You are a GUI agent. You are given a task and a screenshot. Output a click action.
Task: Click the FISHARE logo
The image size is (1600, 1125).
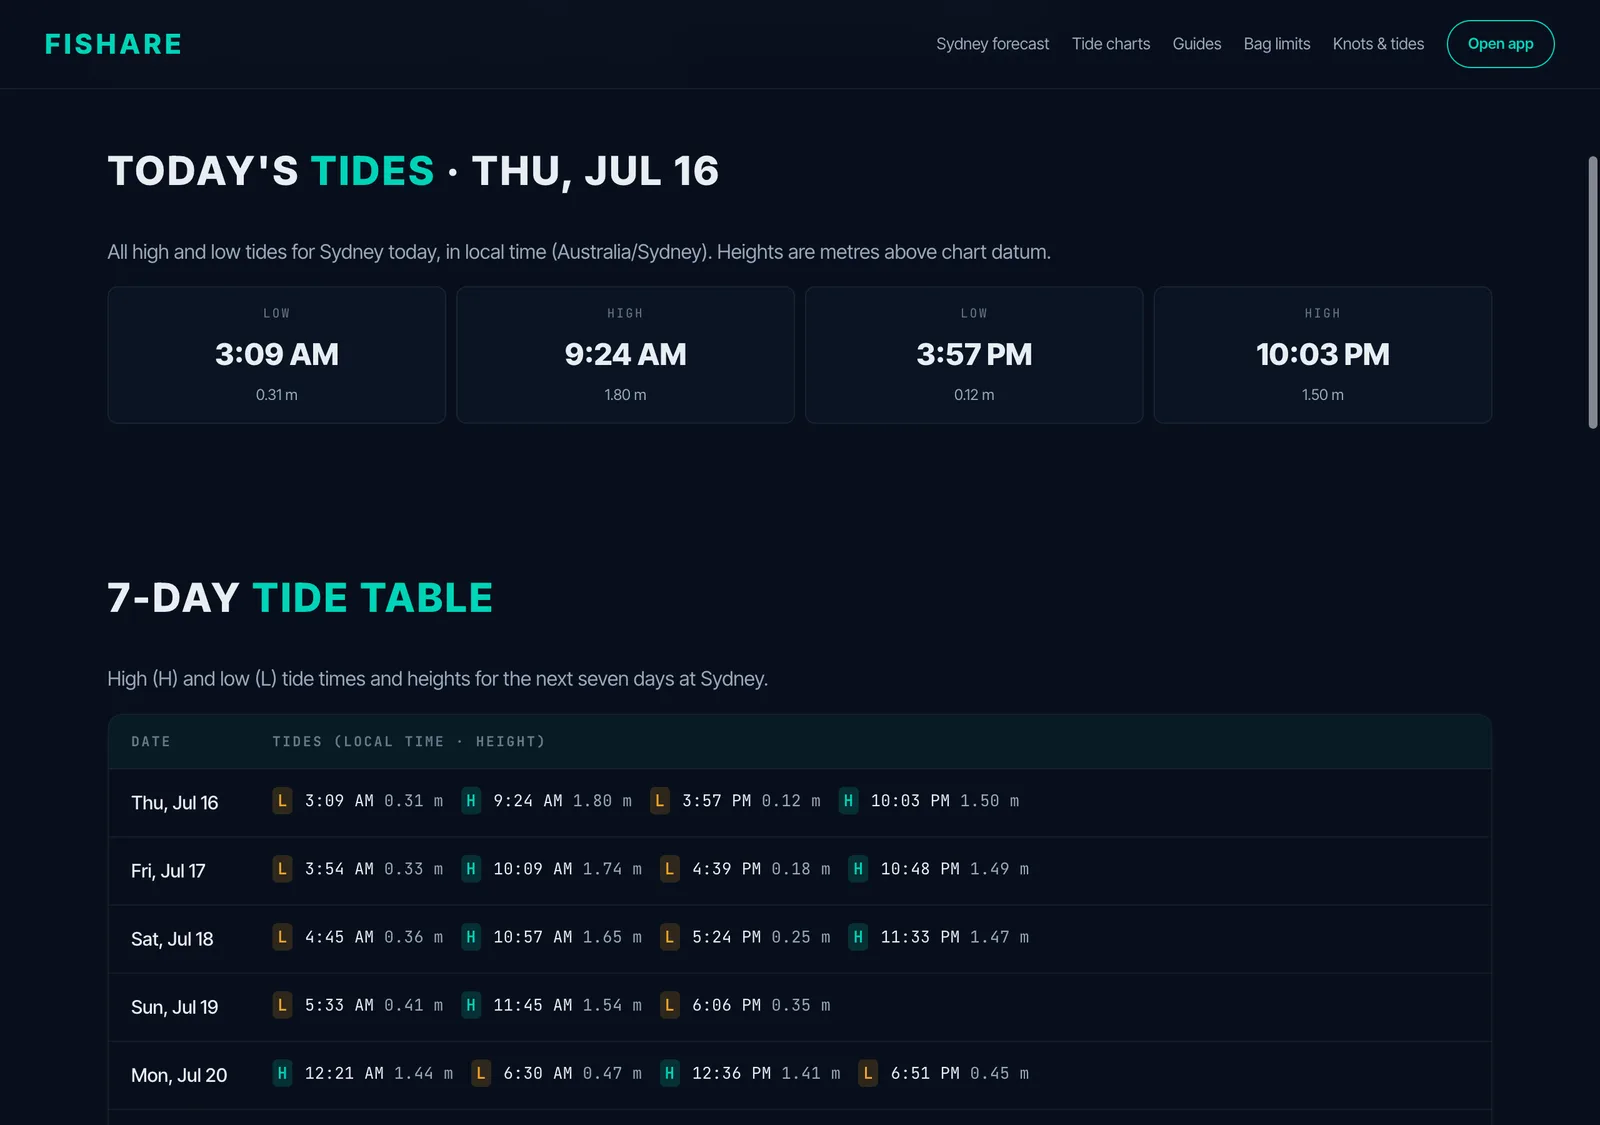click(x=113, y=44)
